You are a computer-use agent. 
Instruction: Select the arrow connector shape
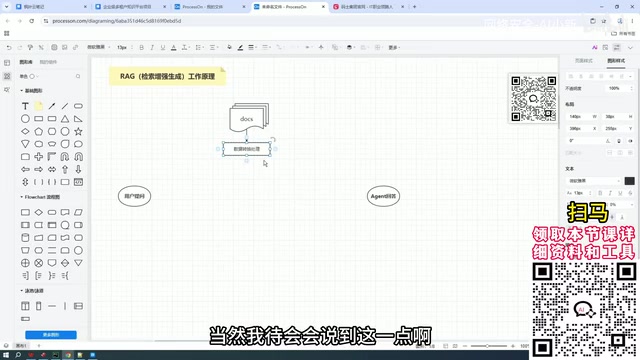click(52, 106)
